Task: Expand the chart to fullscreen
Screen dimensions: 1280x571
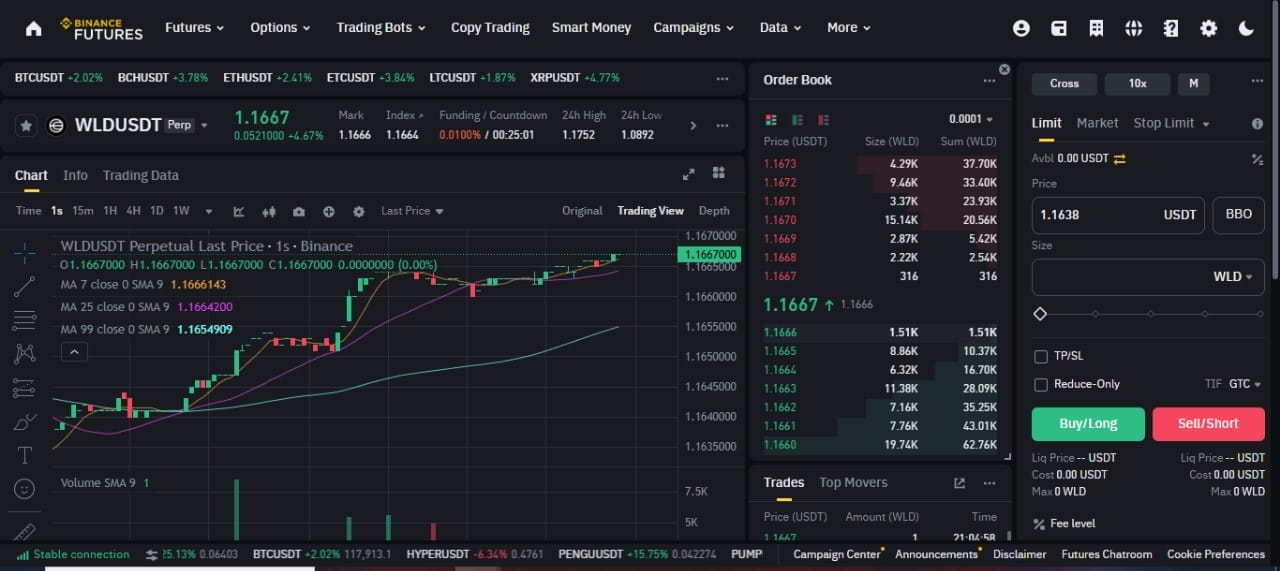Action: point(688,174)
